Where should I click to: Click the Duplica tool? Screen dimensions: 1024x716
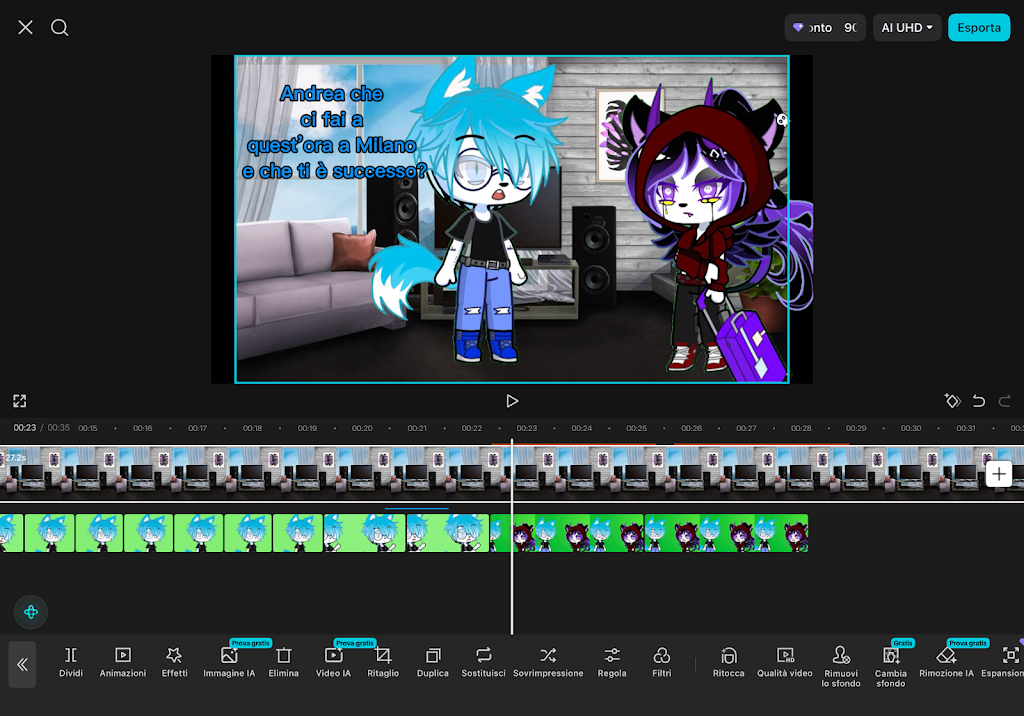[x=432, y=662]
